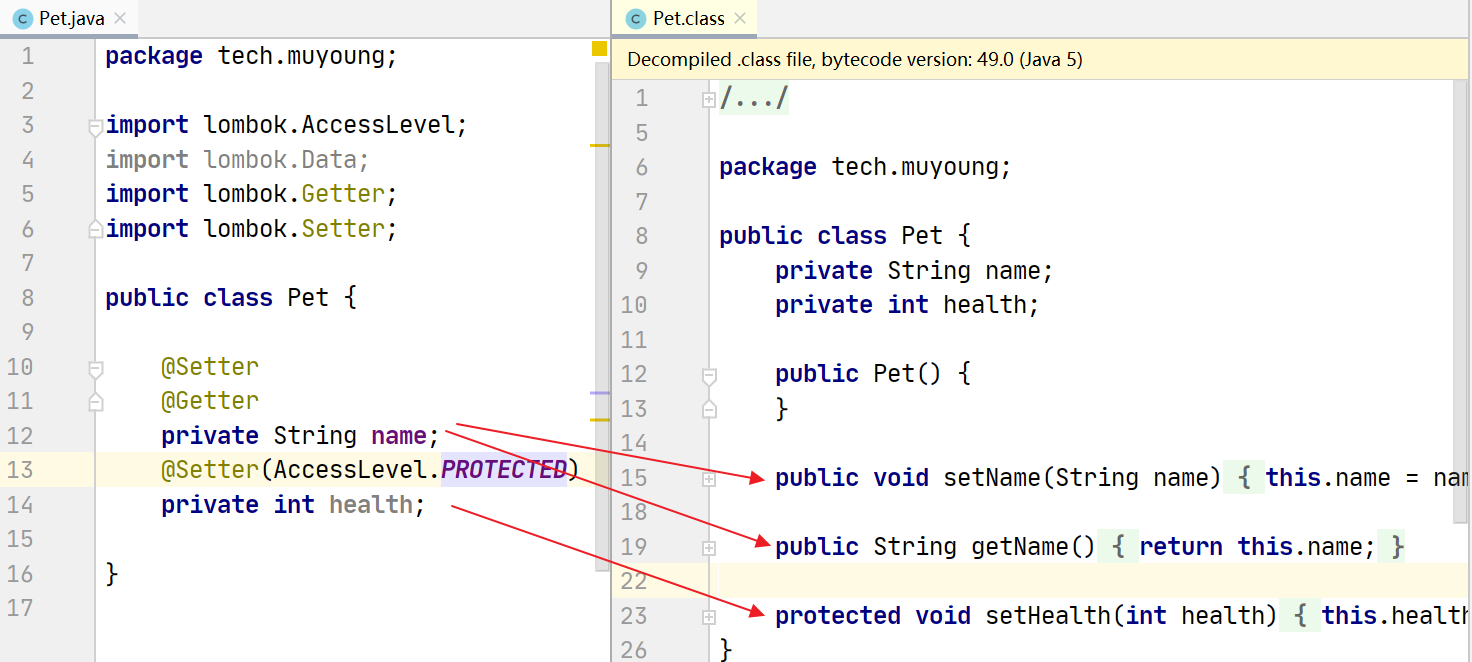The height and width of the screenshot is (662, 1472).
Task: Expand the setHealth method fold marker
Action: click(709, 617)
